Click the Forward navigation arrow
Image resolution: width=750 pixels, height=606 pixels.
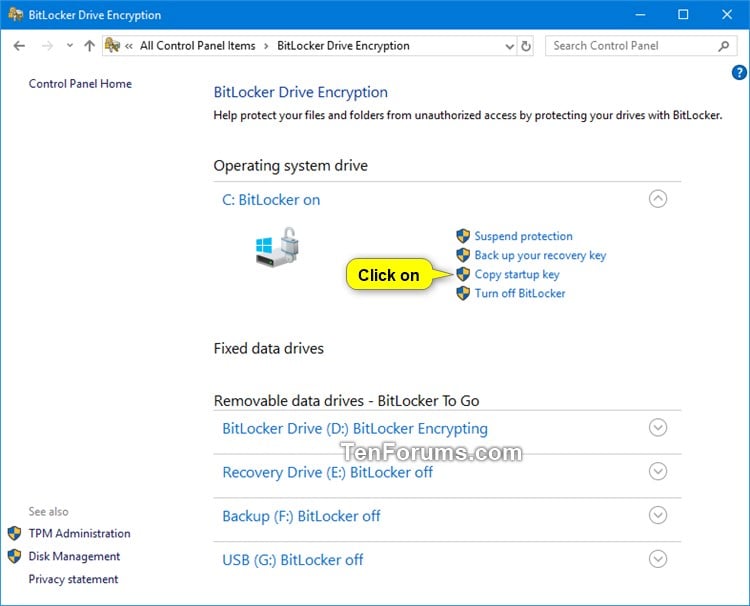coord(47,46)
